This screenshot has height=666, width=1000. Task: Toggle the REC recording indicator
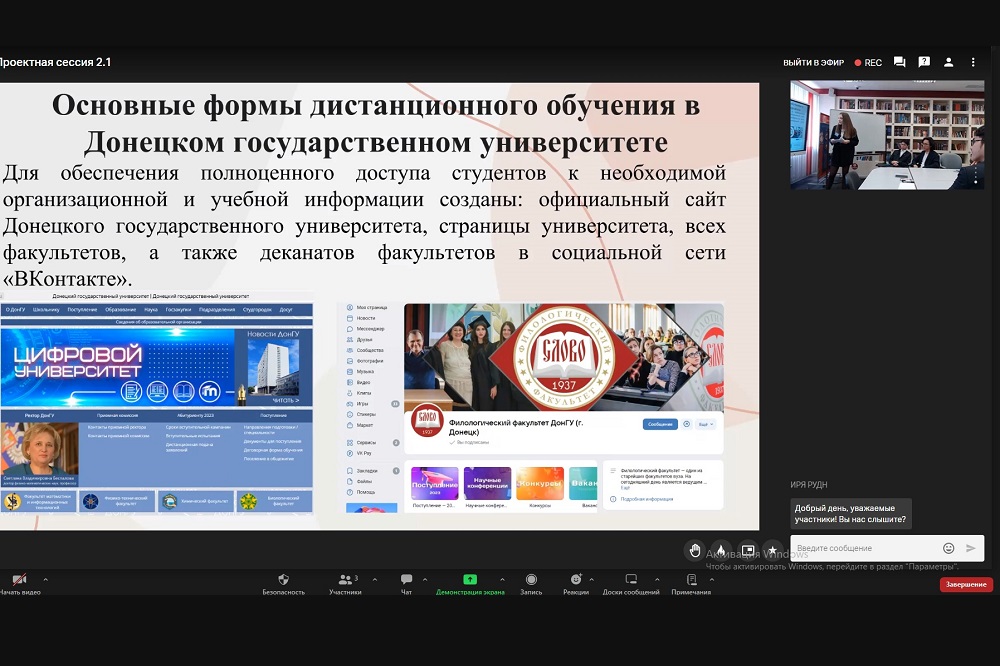867,62
